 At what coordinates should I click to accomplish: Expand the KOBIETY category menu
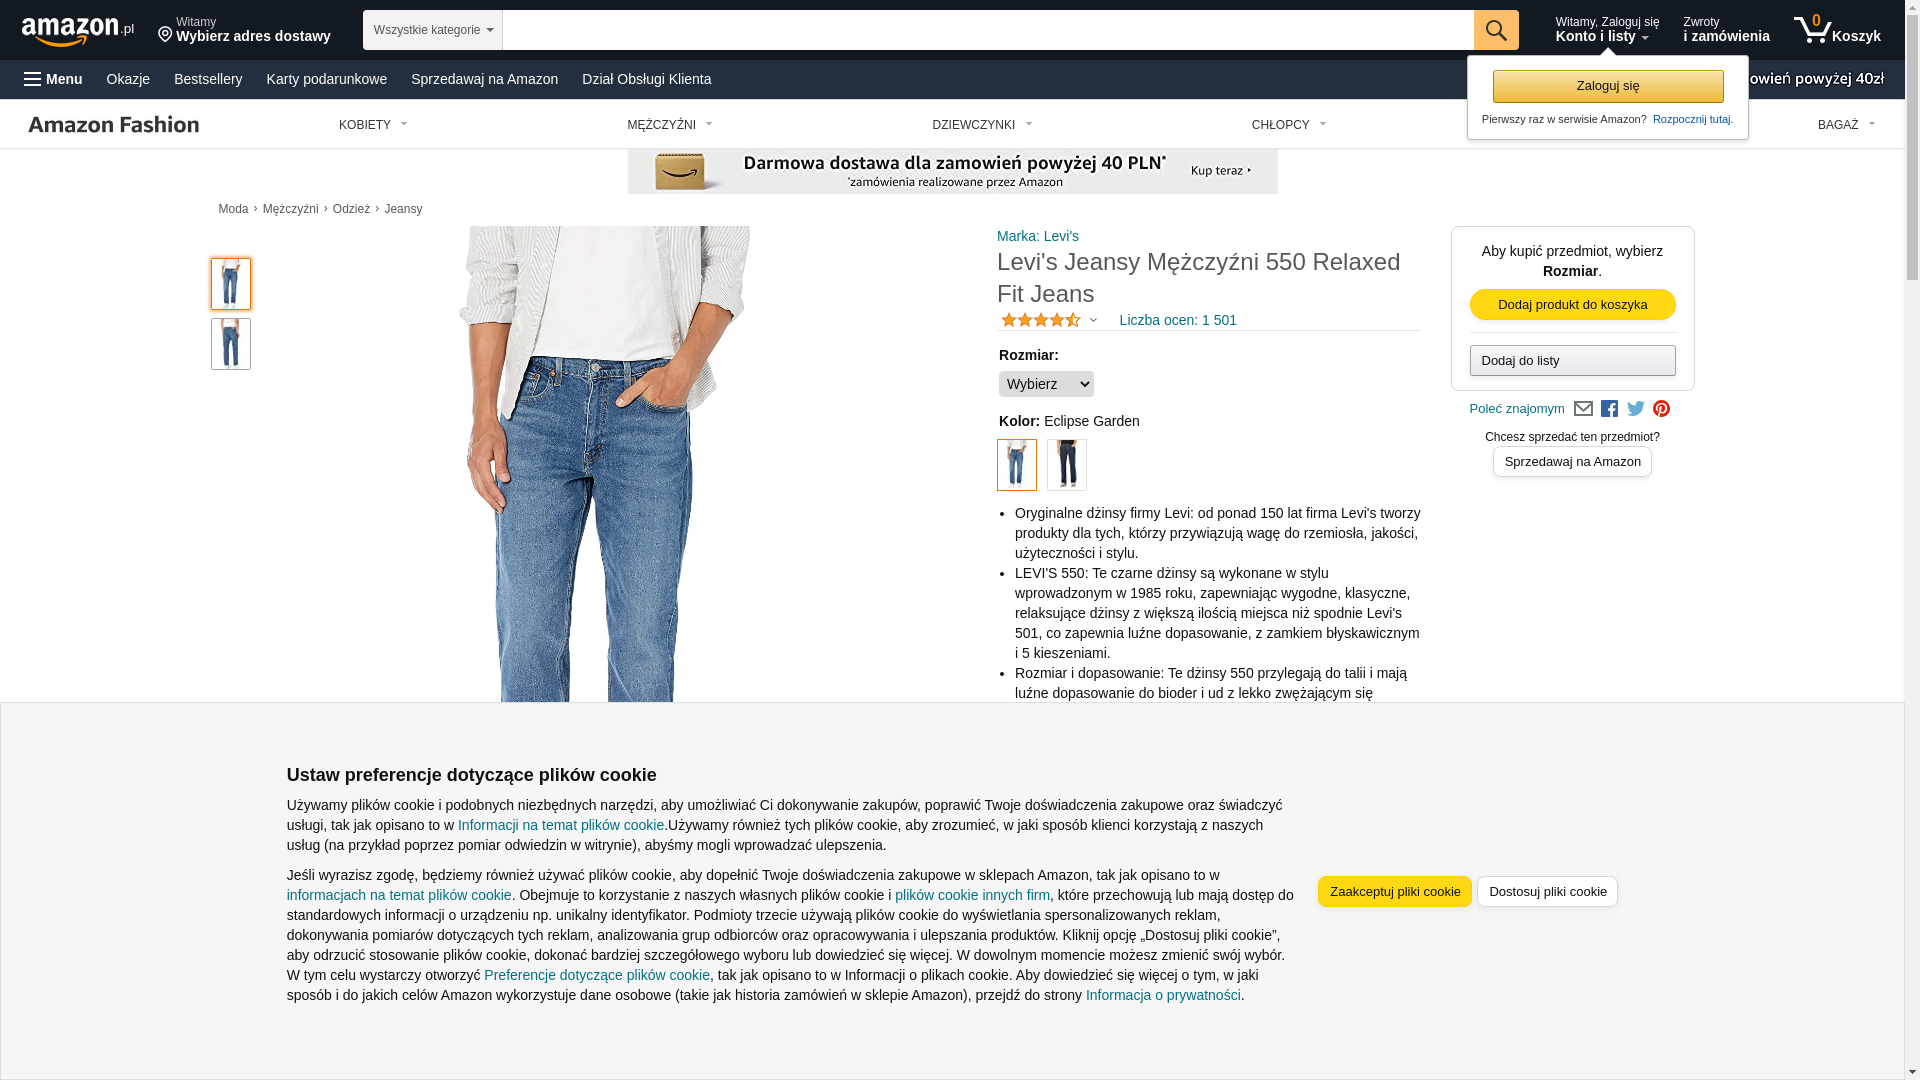(373, 125)
